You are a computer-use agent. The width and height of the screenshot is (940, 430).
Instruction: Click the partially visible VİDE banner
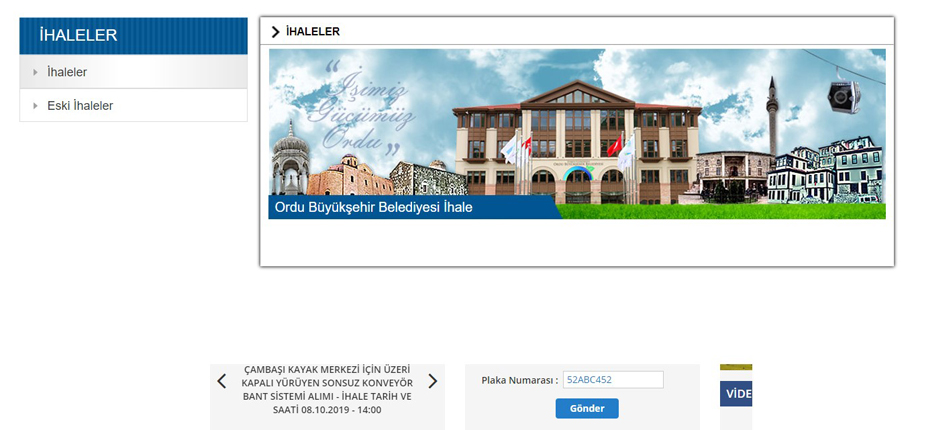point(736,393)
